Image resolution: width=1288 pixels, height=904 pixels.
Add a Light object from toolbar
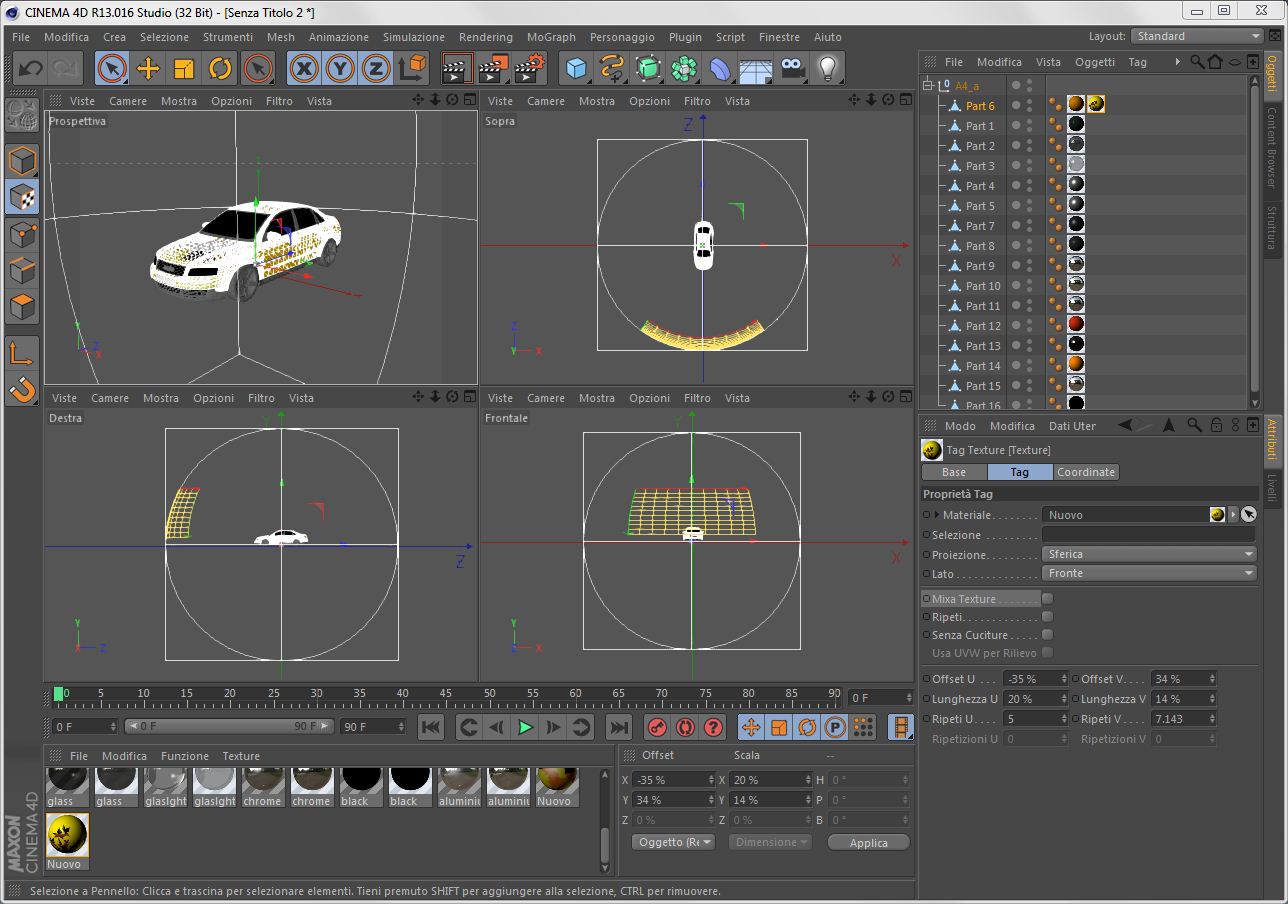(x=827, y=68)
